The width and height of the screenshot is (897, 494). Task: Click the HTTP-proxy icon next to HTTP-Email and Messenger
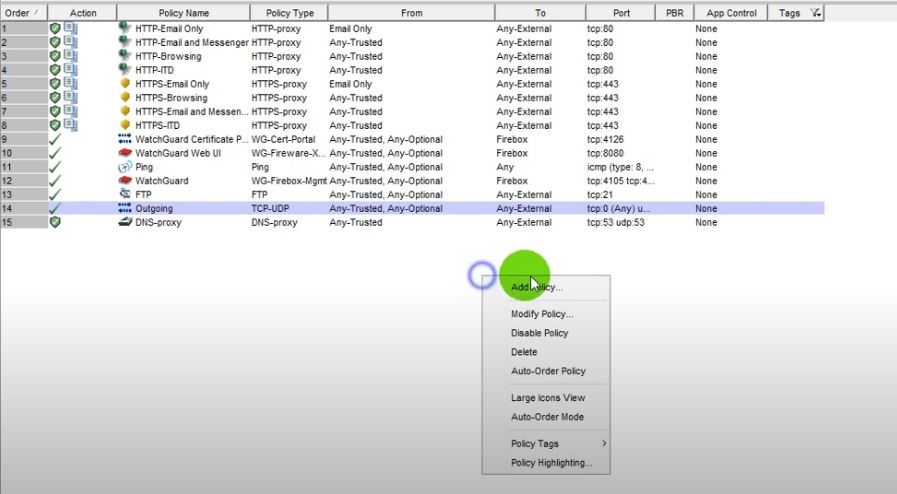124,42
